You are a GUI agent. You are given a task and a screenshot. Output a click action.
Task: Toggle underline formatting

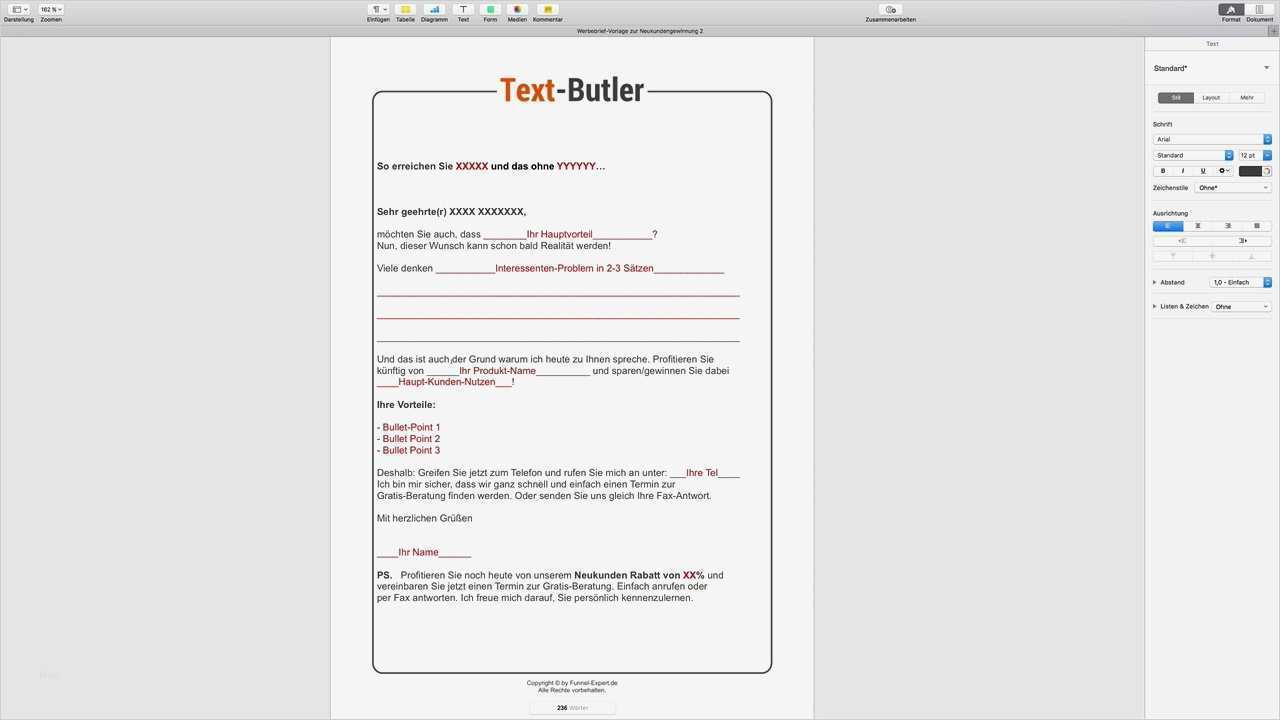tap(1203, 171)
